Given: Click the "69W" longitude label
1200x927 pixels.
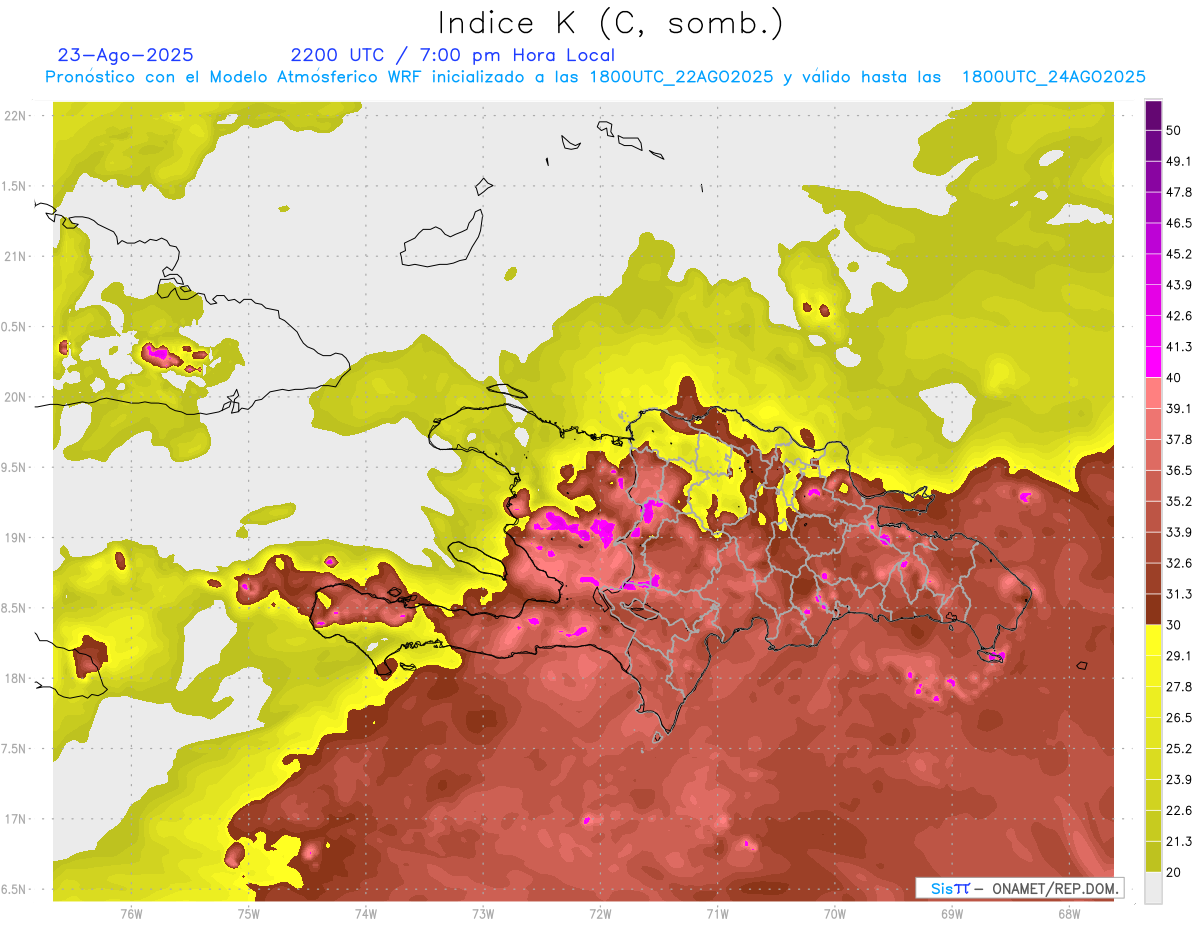Looking at the screenshot, I should [952, 913].
